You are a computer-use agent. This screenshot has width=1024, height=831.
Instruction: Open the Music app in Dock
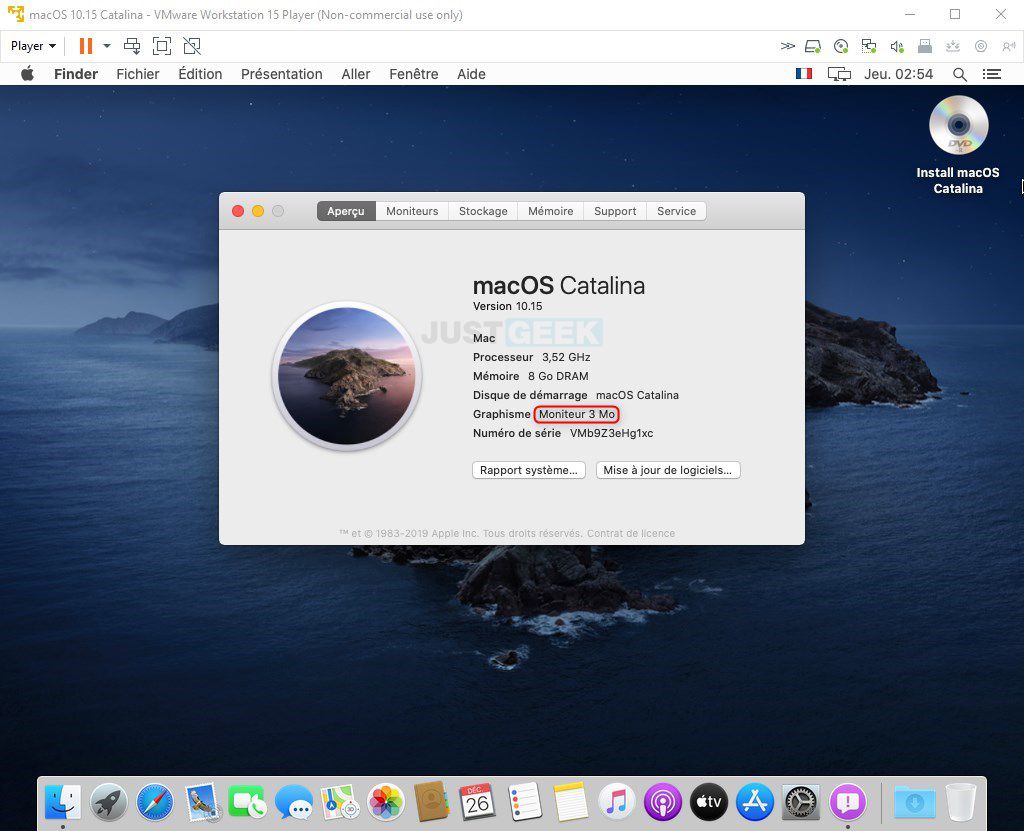(617, 801)
